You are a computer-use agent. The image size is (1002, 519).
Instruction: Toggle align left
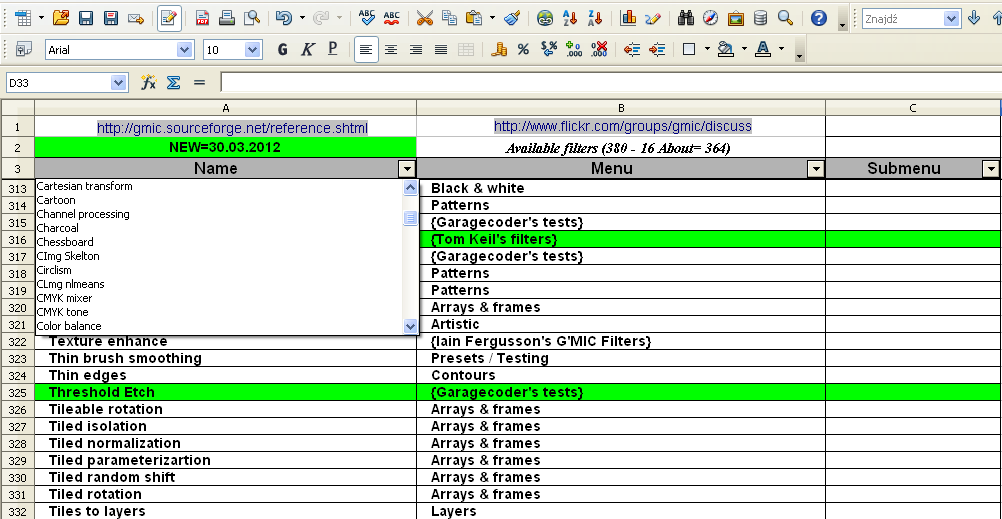[366, 49]
